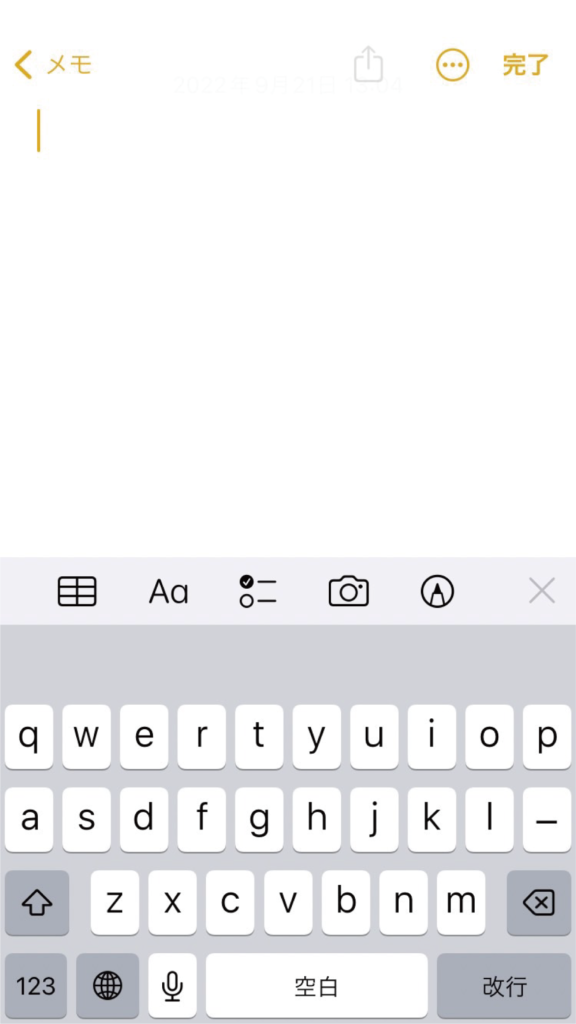Go back to メモ list
This screenshot has width=576, height=1024.
[53, 65]
